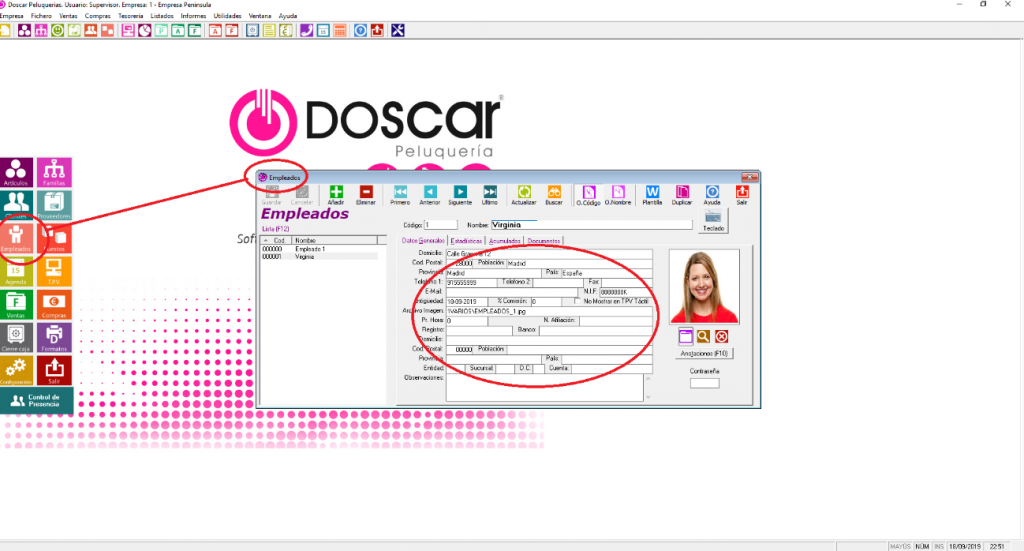This screenshot has width=1024, height=551.
Task: Open Ayuda in the Empleados toolbar
Action: 712,195
